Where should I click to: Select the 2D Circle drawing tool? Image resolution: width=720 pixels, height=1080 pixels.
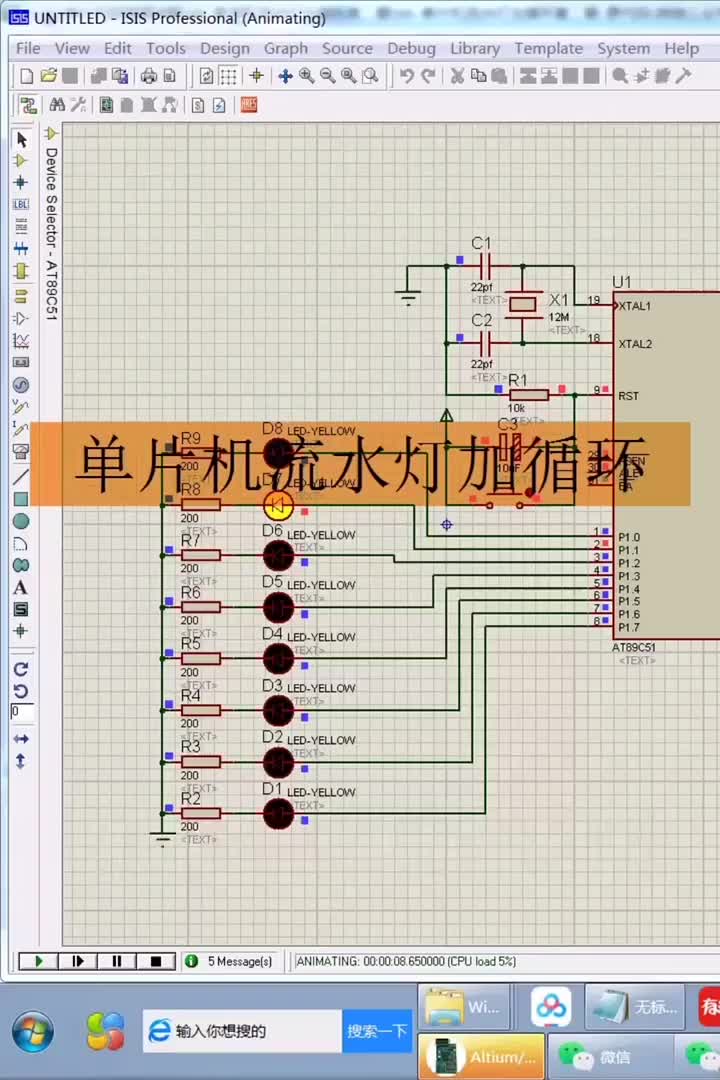(21, 521)
